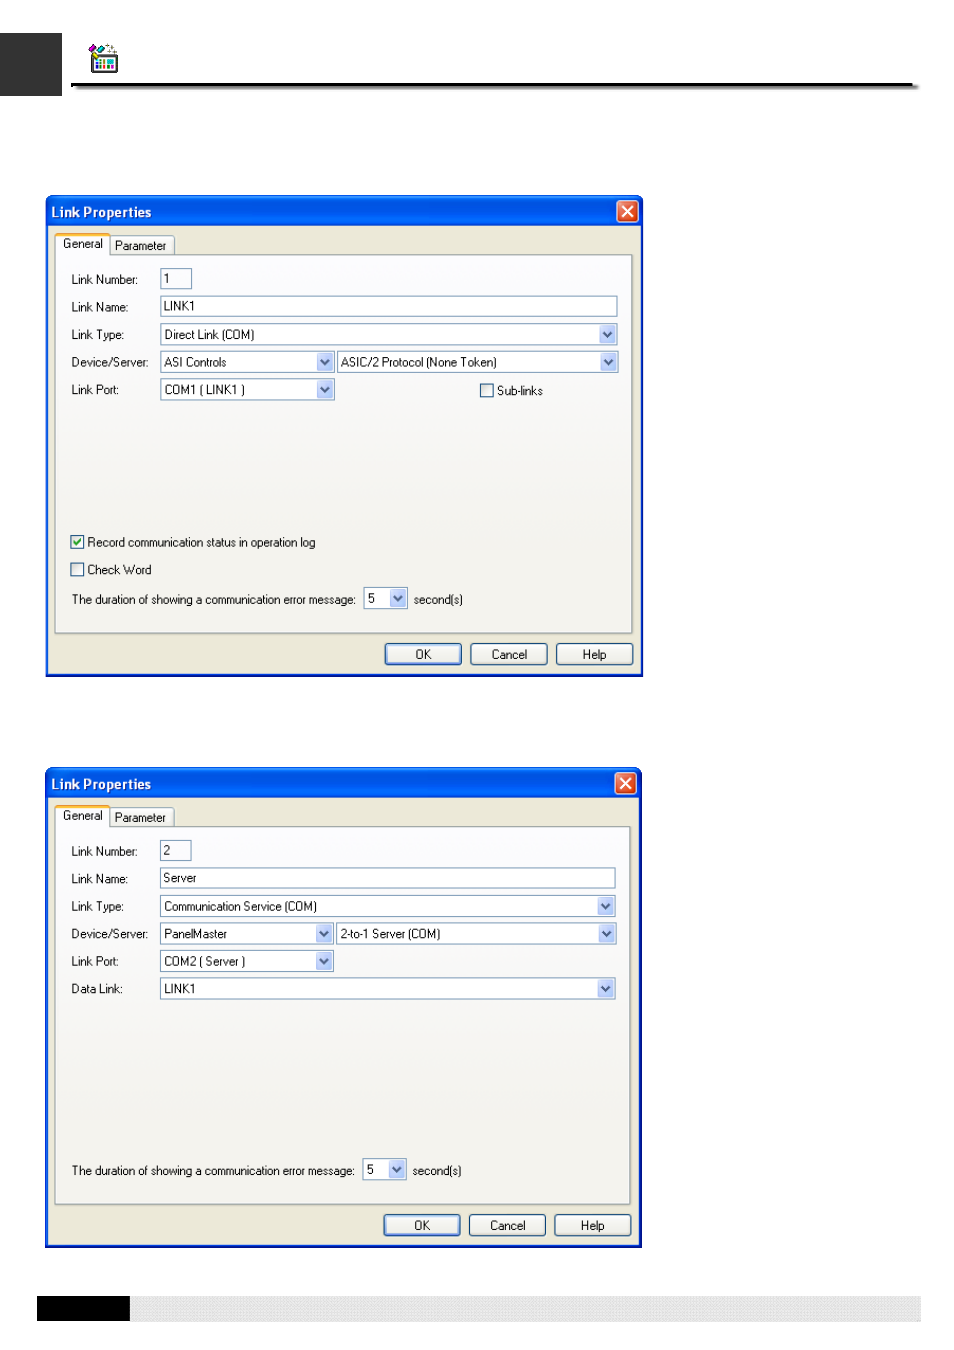Cancel the LINK1 Link Properties dialog

coord(509,654)
